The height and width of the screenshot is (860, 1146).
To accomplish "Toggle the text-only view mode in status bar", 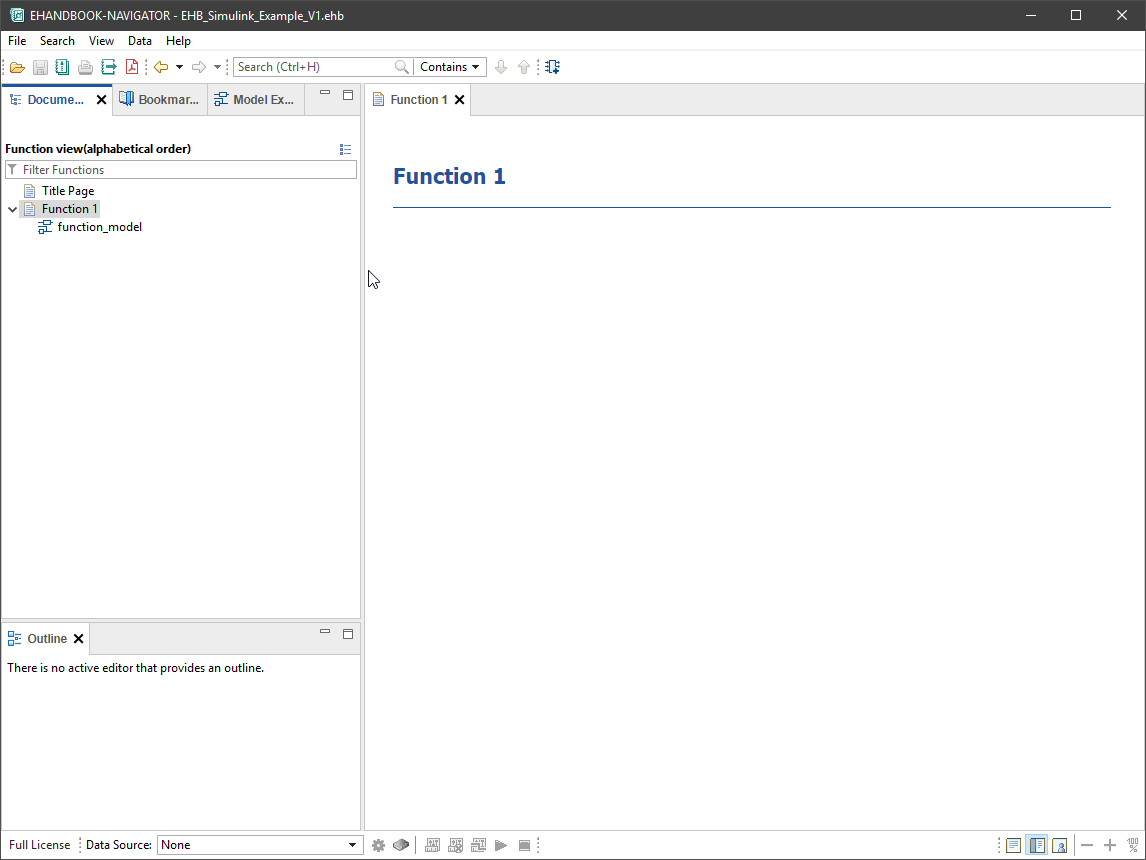I will click(1013, 845).
